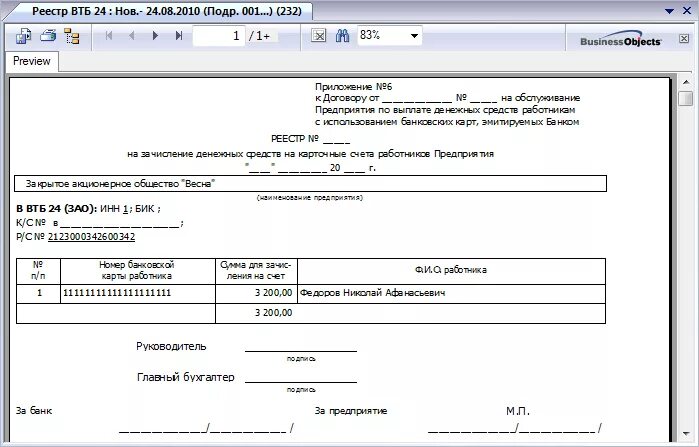Screen dimensions: 699x447
Task: Click 'В ВТБ 24 (ЗАО):' bold text
Action: [x=57, y=209]
